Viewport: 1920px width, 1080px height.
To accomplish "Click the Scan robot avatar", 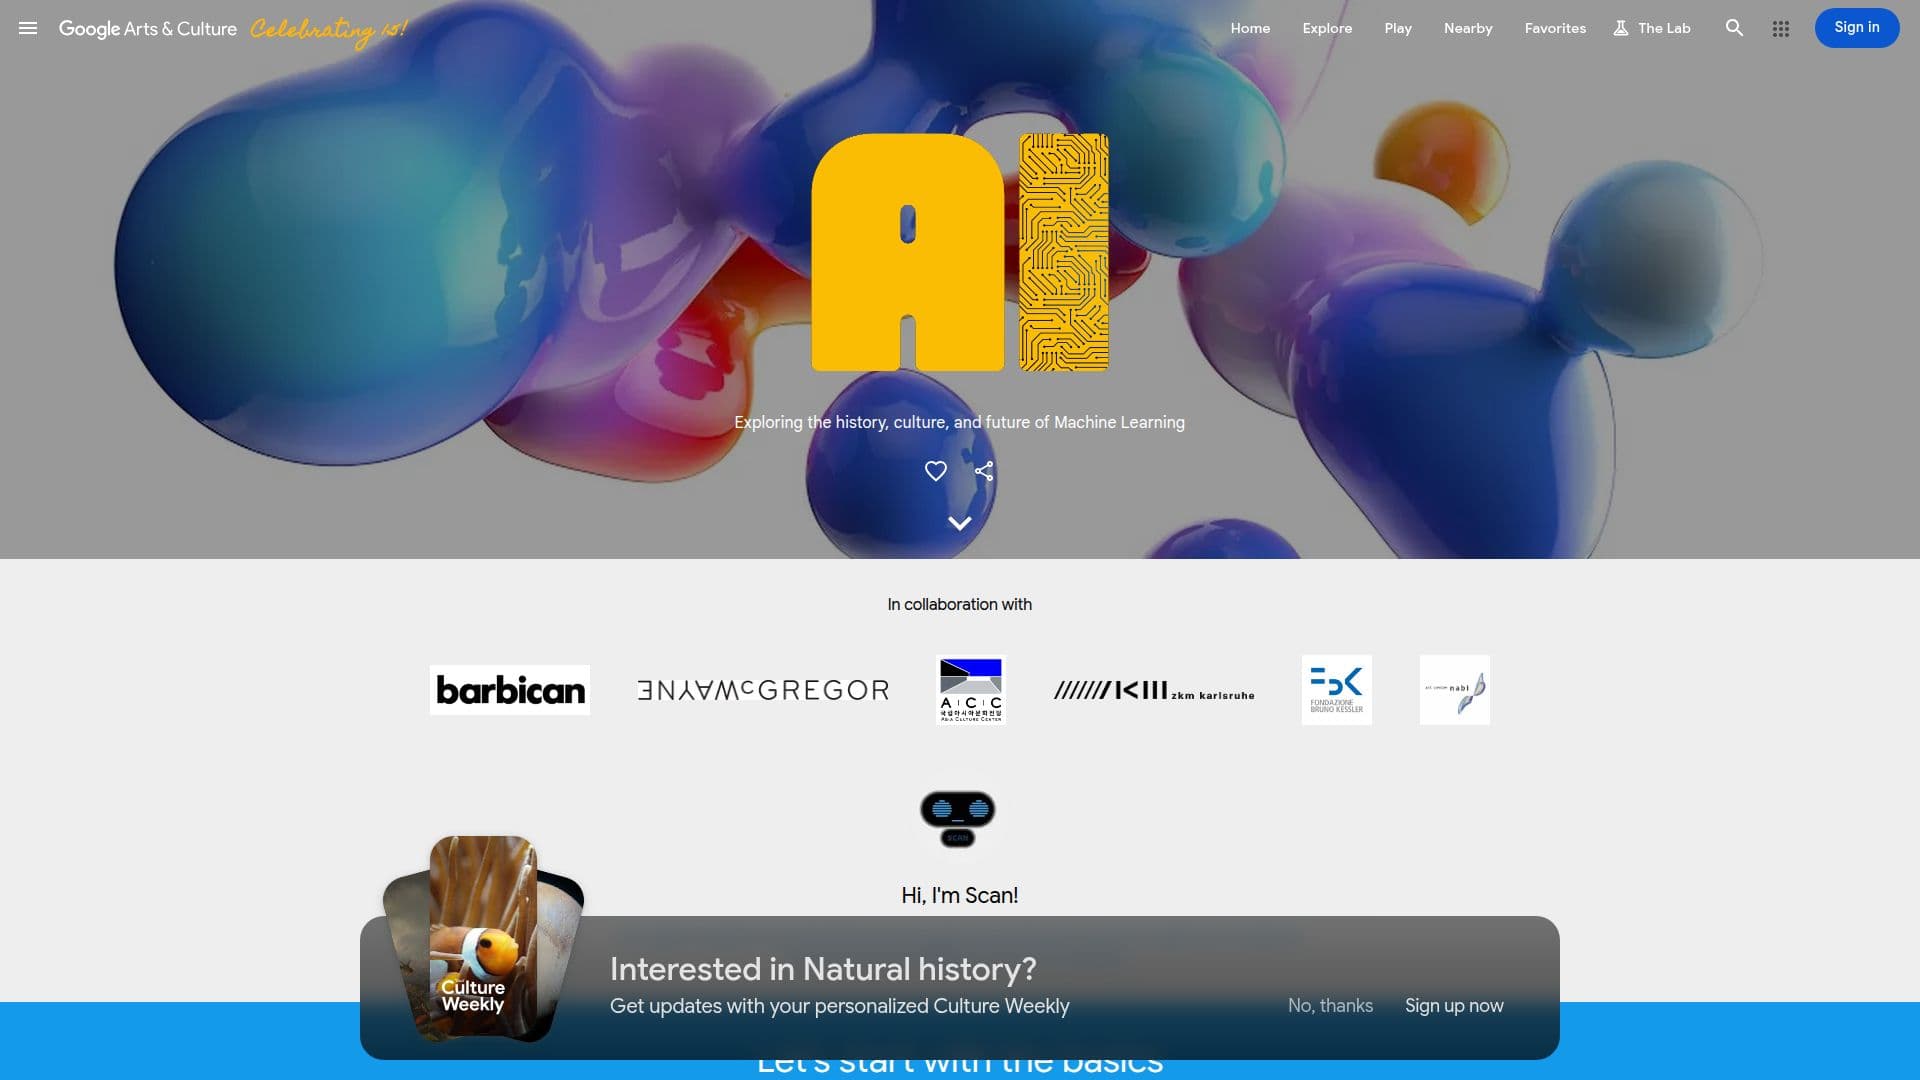I will tap(958, 819).
